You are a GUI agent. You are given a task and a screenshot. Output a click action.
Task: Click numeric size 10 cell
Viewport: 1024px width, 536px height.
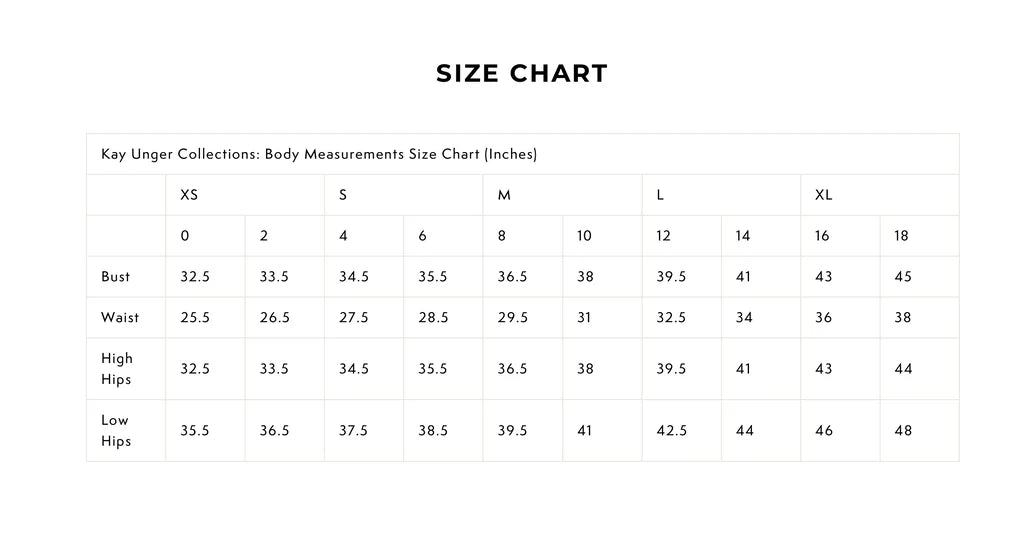pyautogui.click(x=584, y=236)
